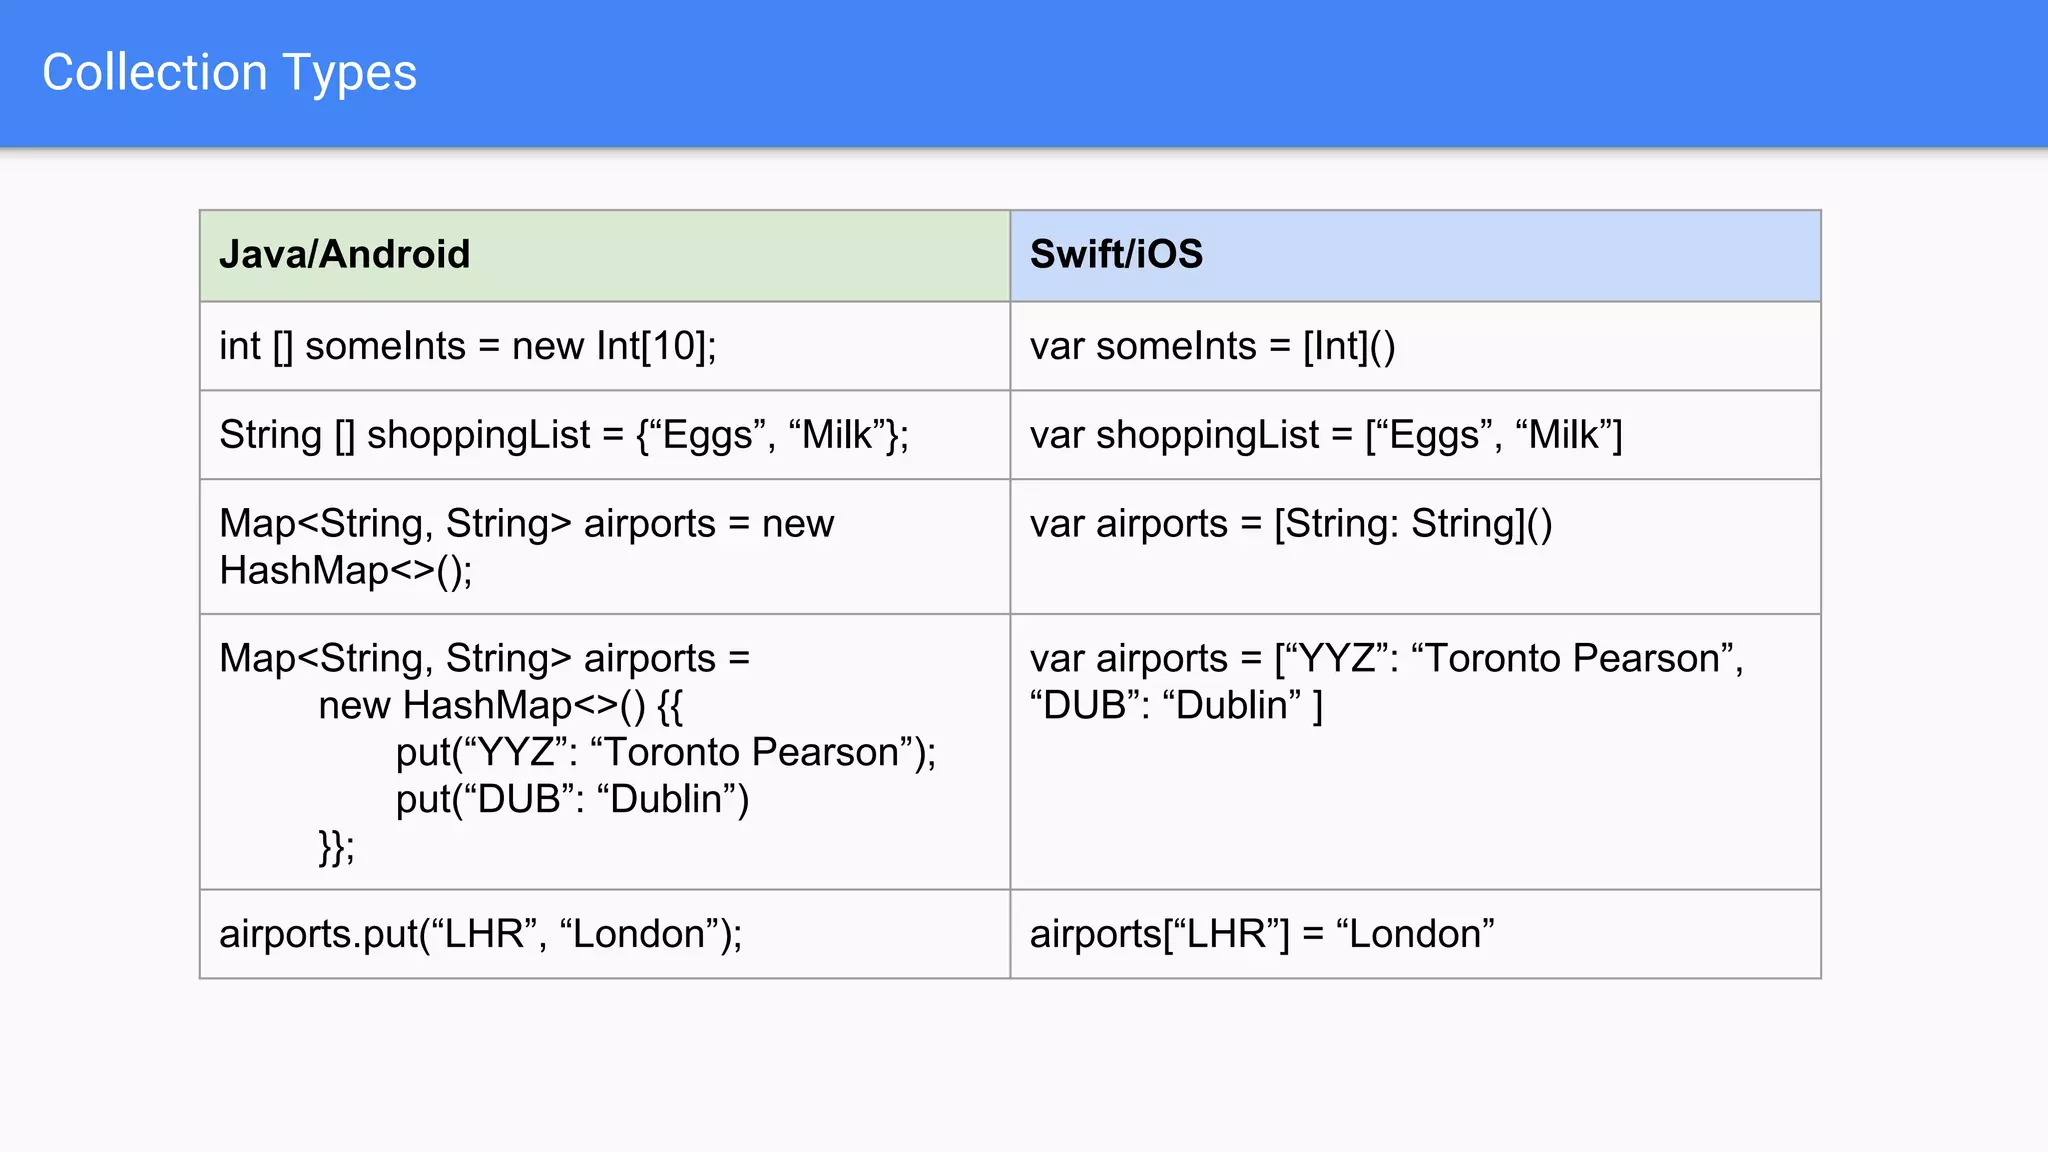Click the closing double braces line
This screenshot has height=1152, width=2048.
[x=336, y=846]
